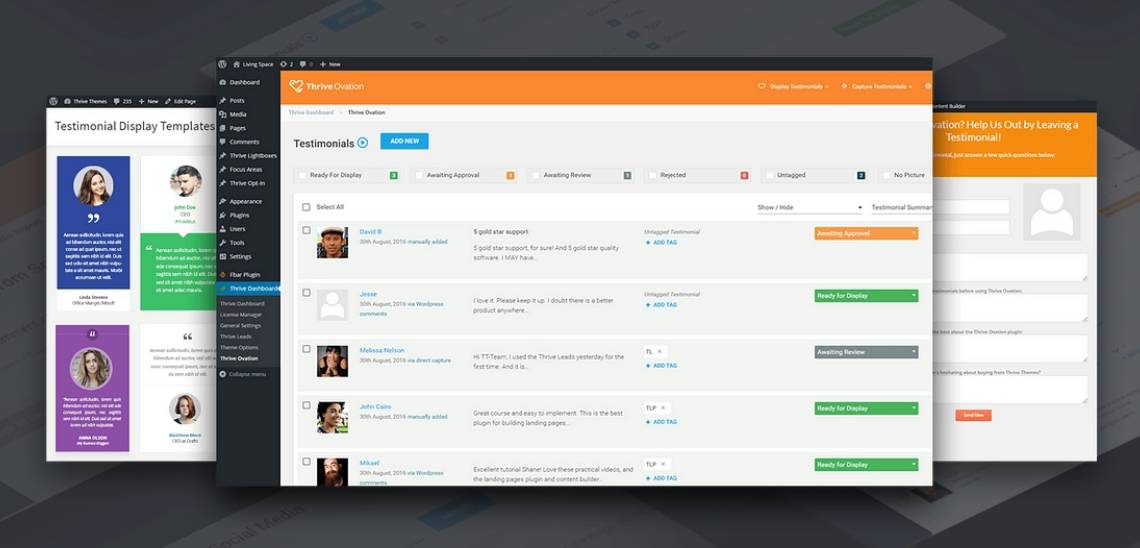Click the WordPress logo in the Living Space admin bar
The width and height of the screenshot is (1140, 548).
click(x=222, y=64)
